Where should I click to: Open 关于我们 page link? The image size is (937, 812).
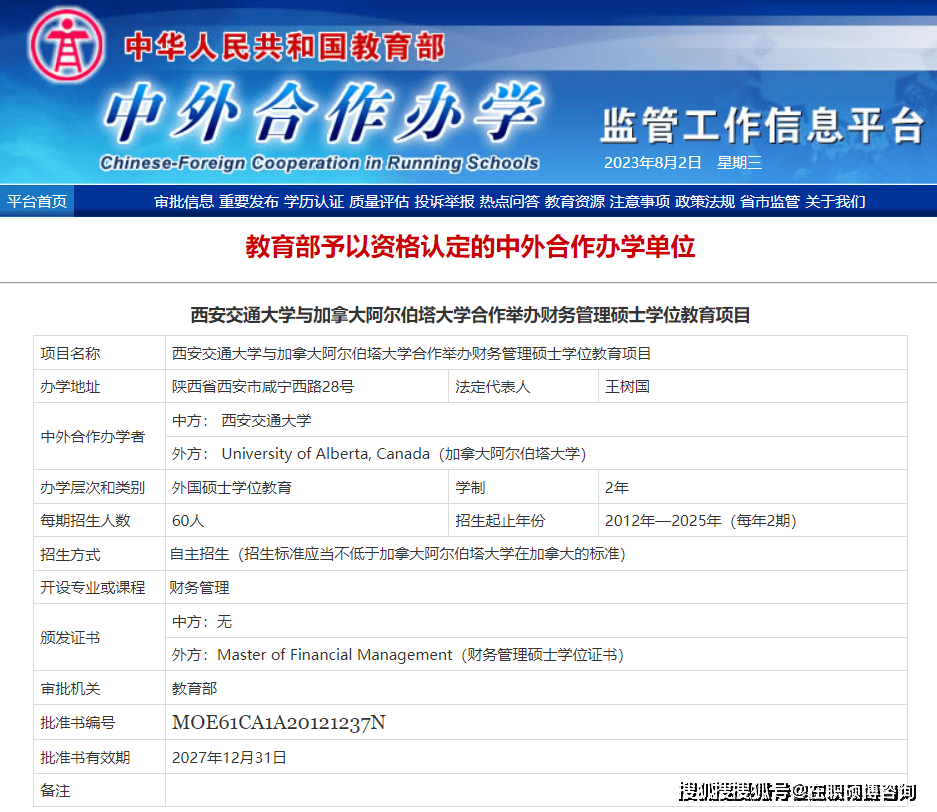(x=835, y=202)
